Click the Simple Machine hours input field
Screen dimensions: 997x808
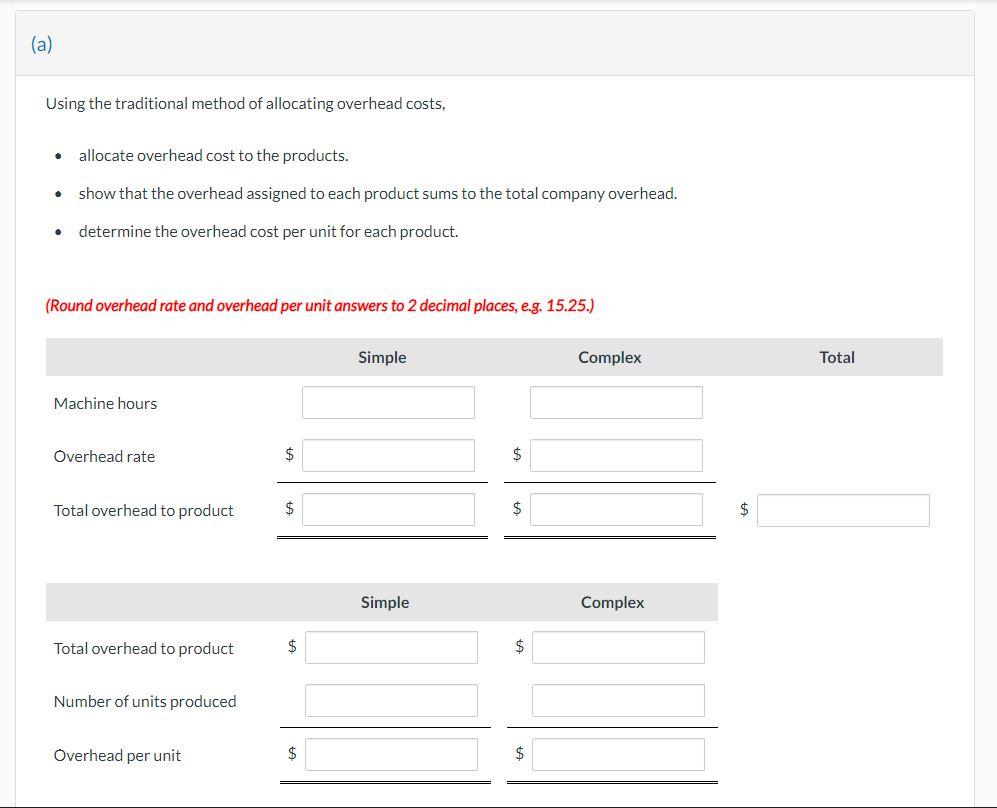coord(388,402)
